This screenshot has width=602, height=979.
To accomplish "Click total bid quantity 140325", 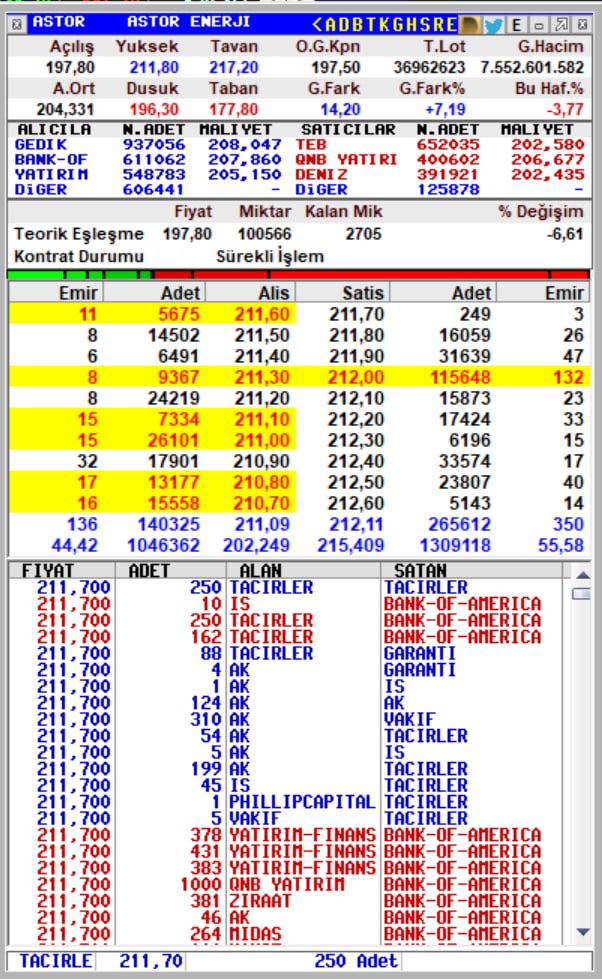I will 169,524.
